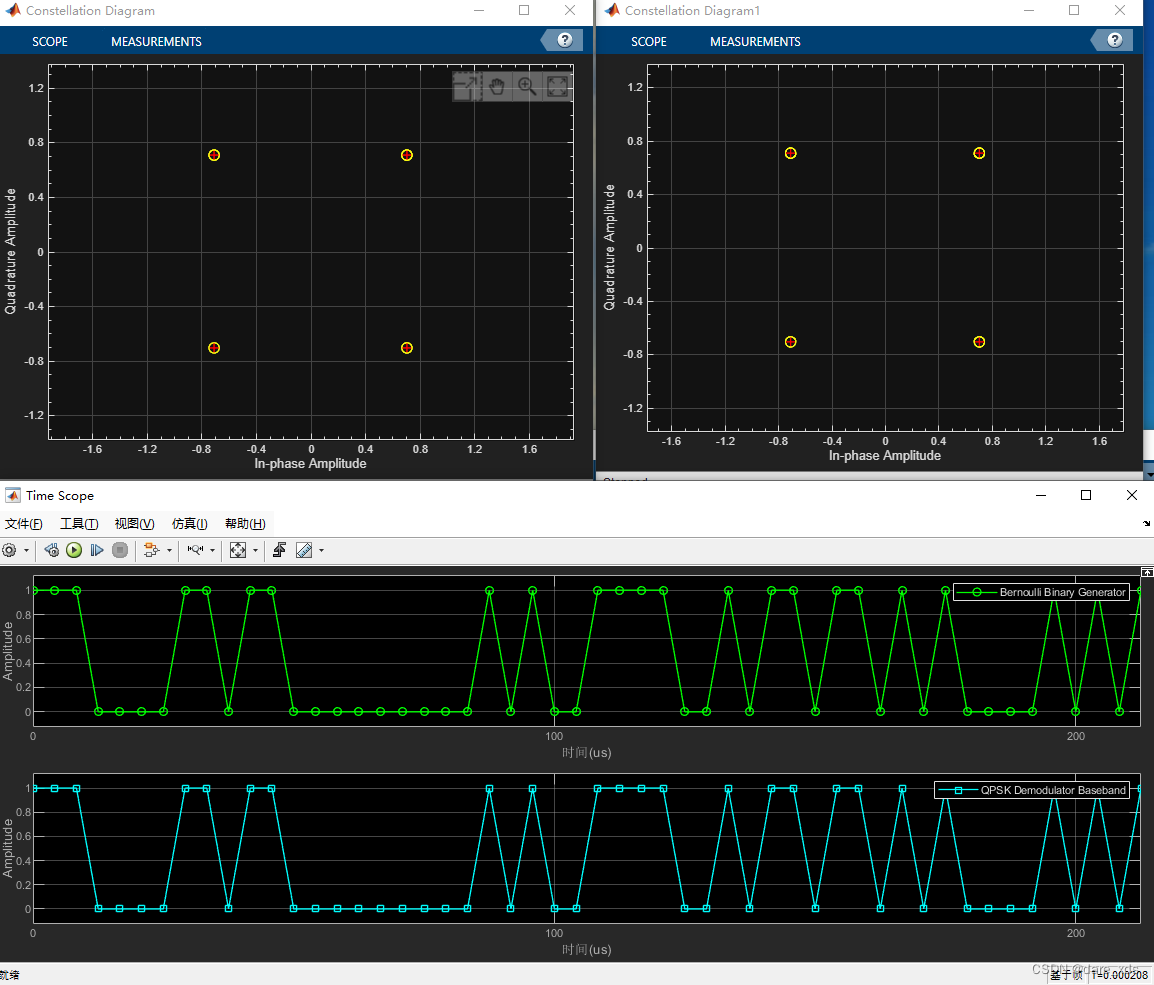Click the step back icon in Time Scope
This screenshot has width=1154, height=985.
pos(51,550)
